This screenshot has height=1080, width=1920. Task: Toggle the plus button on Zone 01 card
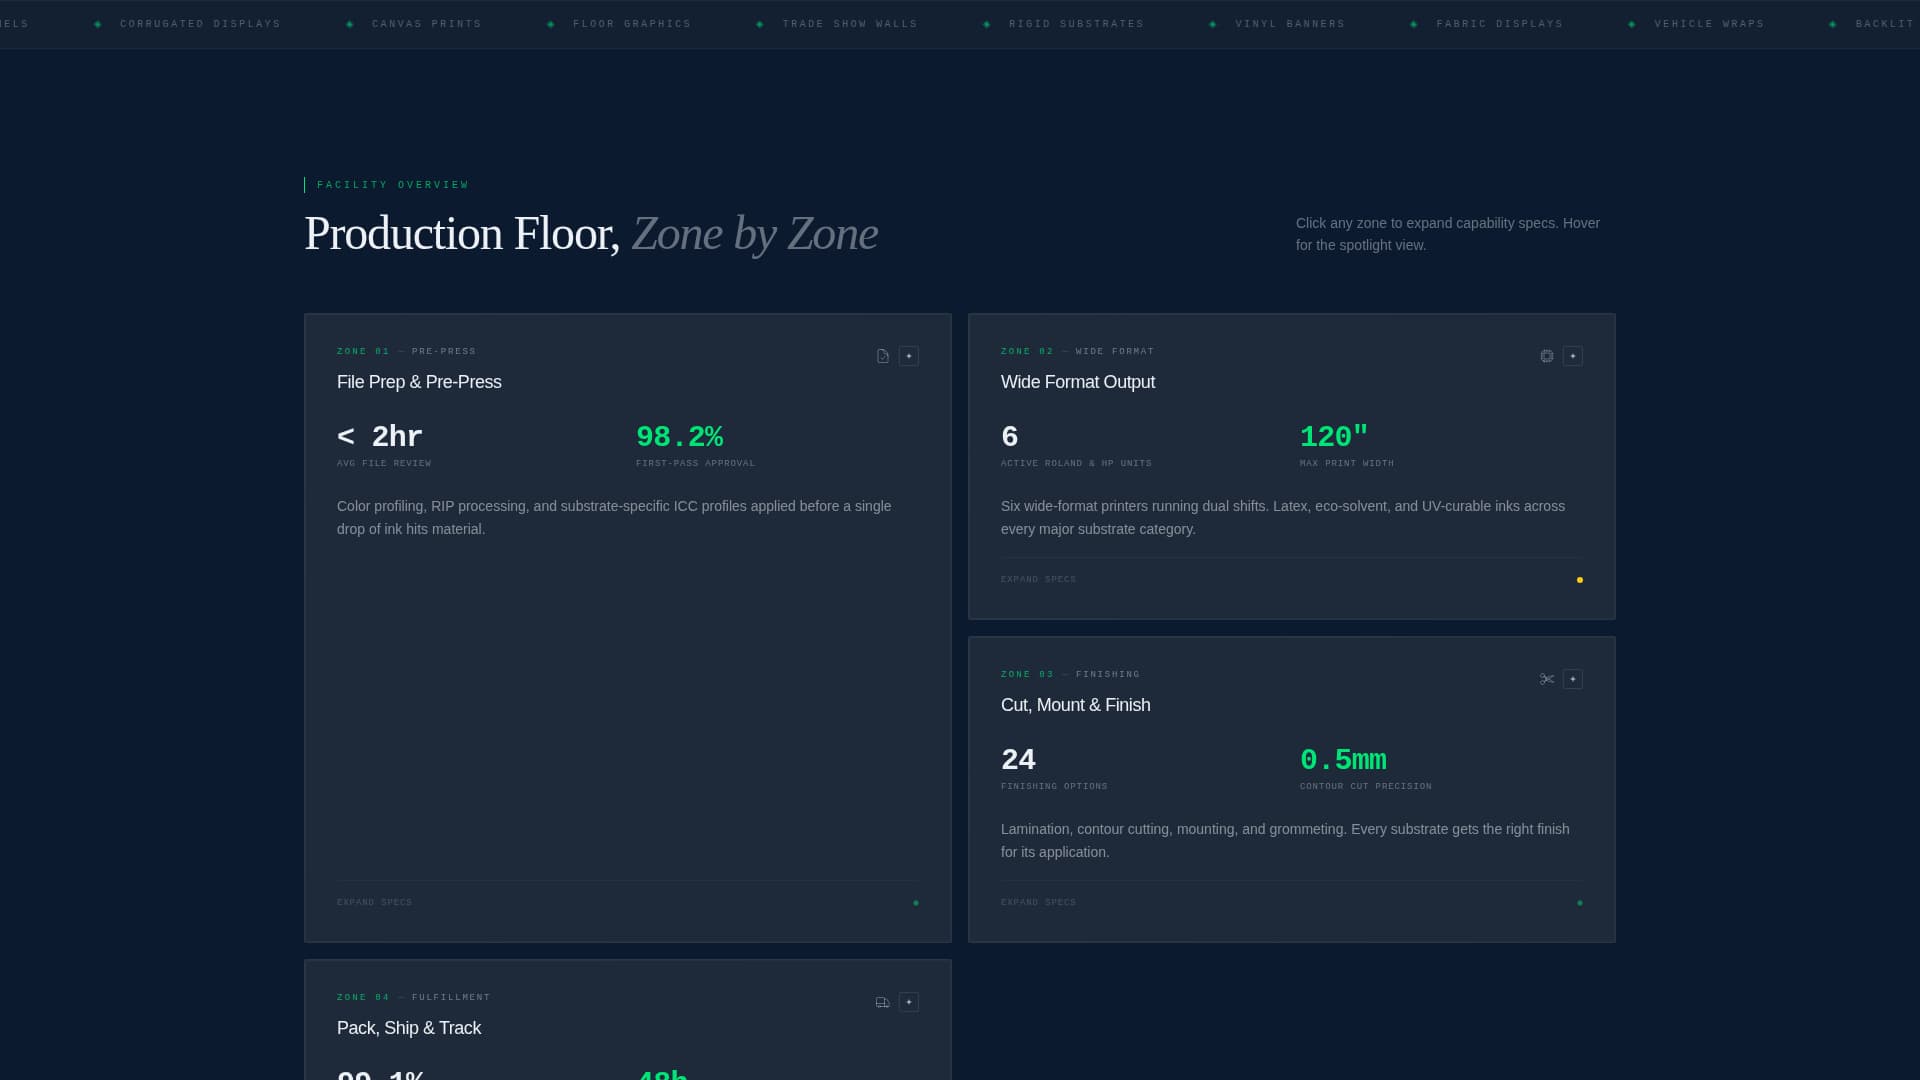tap(908, 356)
